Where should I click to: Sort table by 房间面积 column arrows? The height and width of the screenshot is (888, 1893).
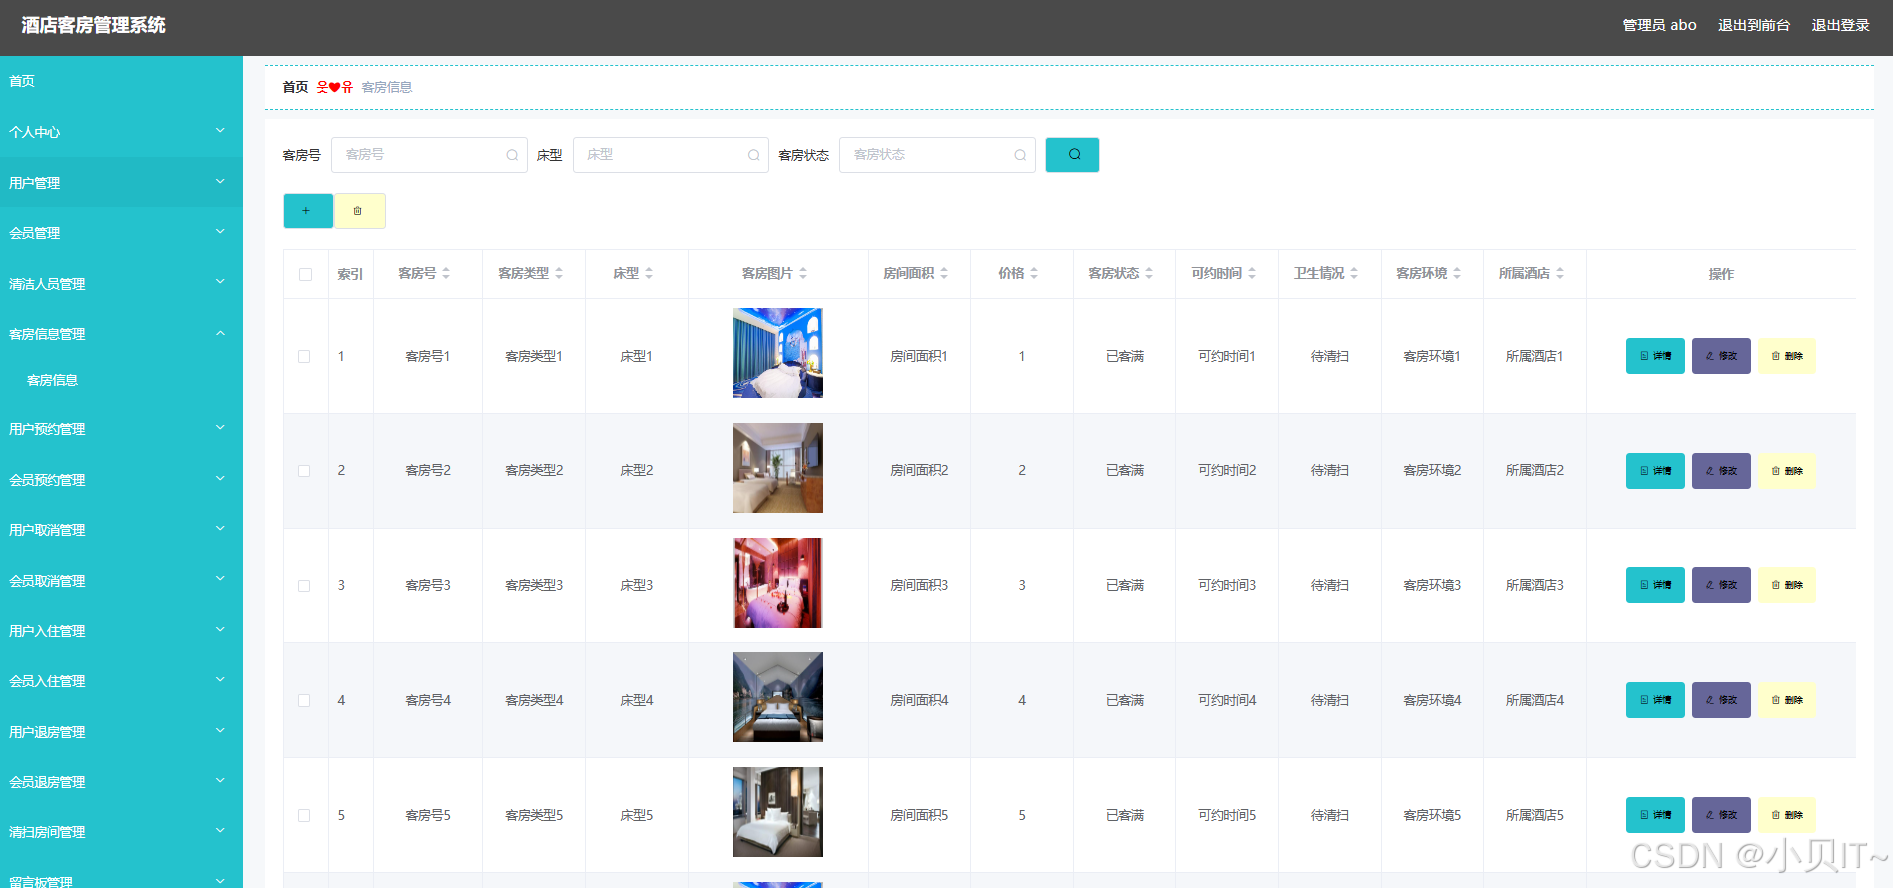click(944, 273)
